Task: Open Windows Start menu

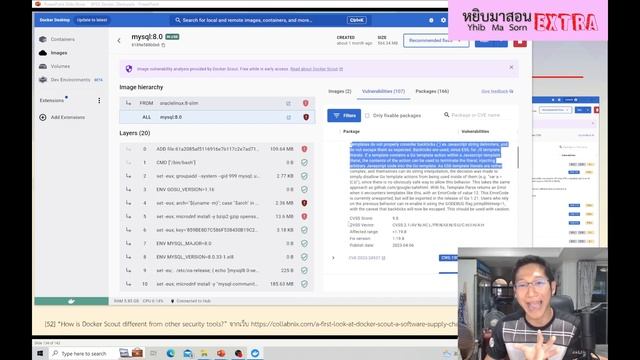Action: click(x=40, y=353)
